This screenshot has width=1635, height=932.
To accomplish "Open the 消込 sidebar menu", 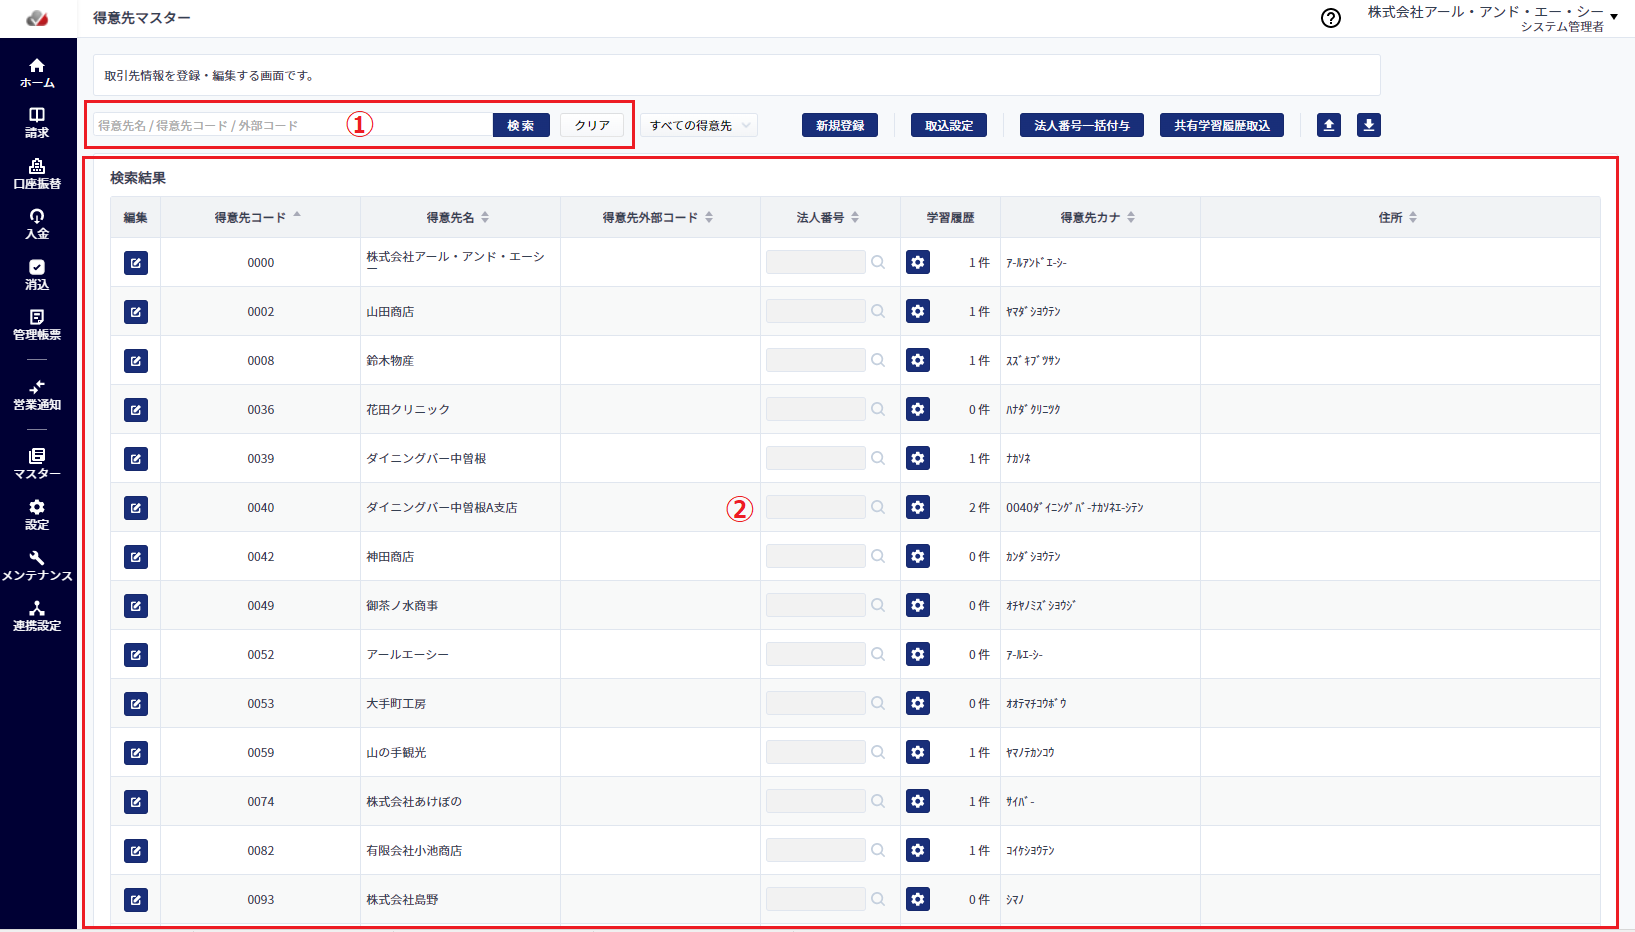I will click(37, 275).
